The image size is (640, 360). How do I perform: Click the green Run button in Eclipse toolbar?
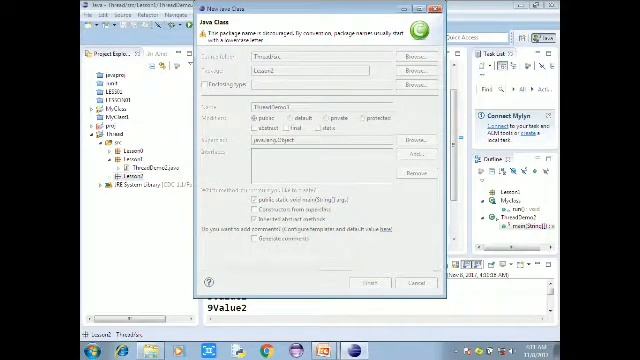point(189,25)
